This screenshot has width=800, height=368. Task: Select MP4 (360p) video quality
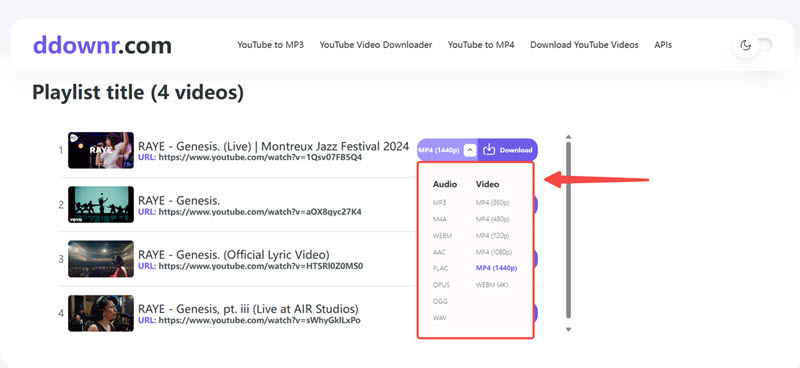tap(492, 203)
